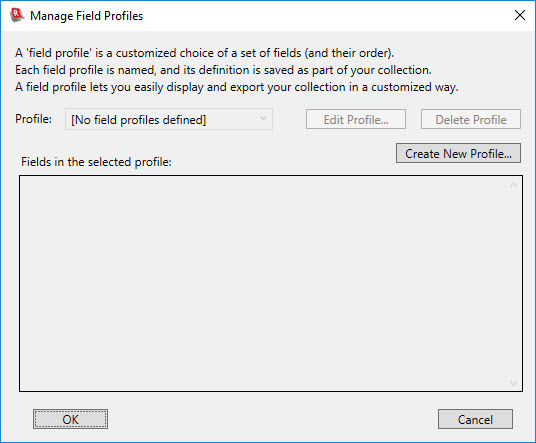Viewport: 536px width, 443px height.
Task: Click 'Fields in the selected profile:' label
Action: pos(96,162)
